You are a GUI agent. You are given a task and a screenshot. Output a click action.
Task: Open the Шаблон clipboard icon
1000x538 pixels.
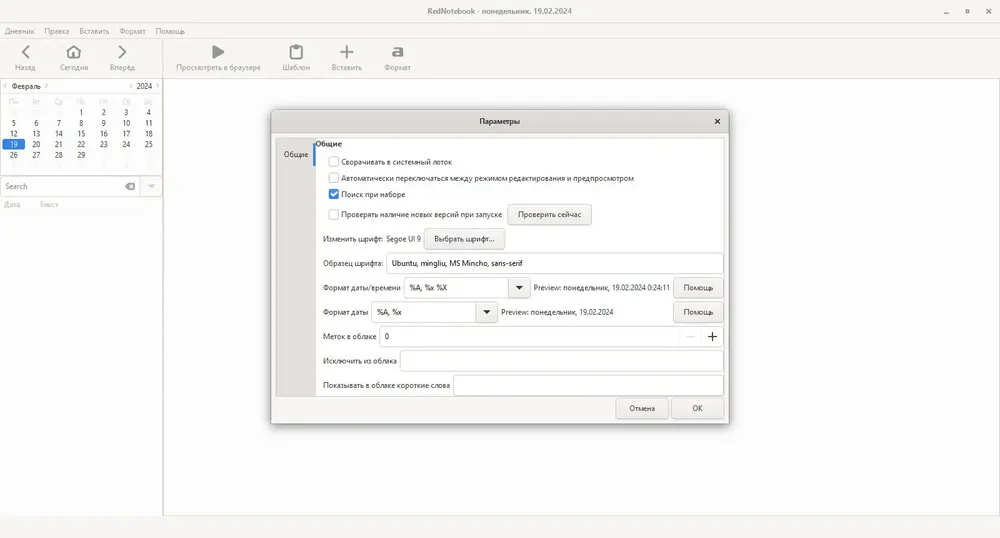coord(296,52)
